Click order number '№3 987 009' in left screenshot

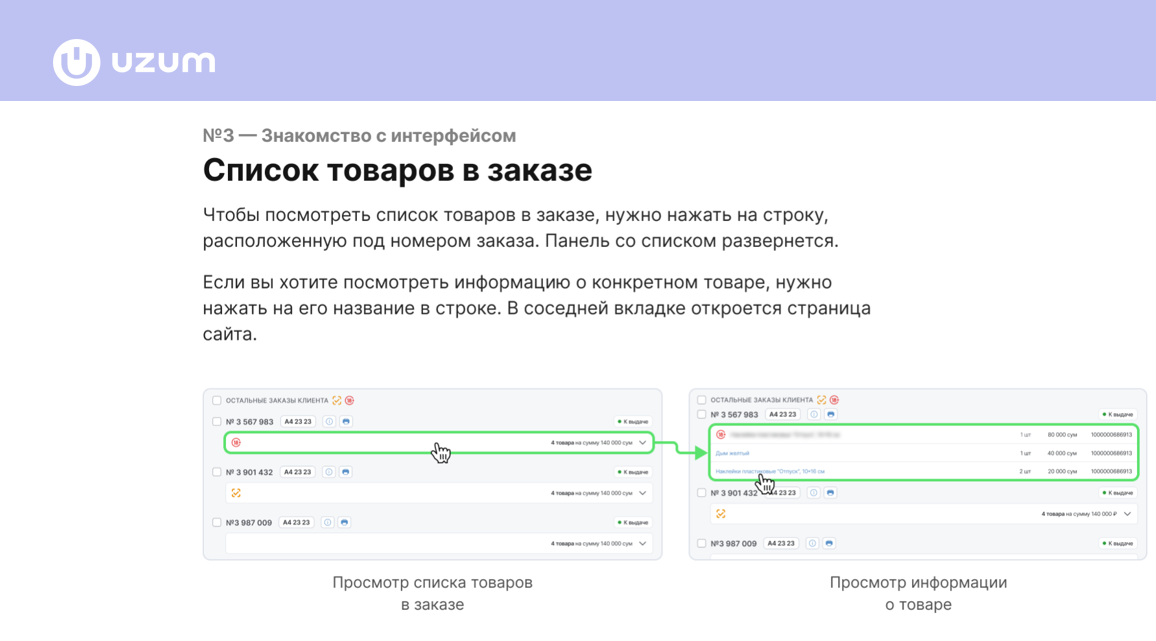pos(248,522)
